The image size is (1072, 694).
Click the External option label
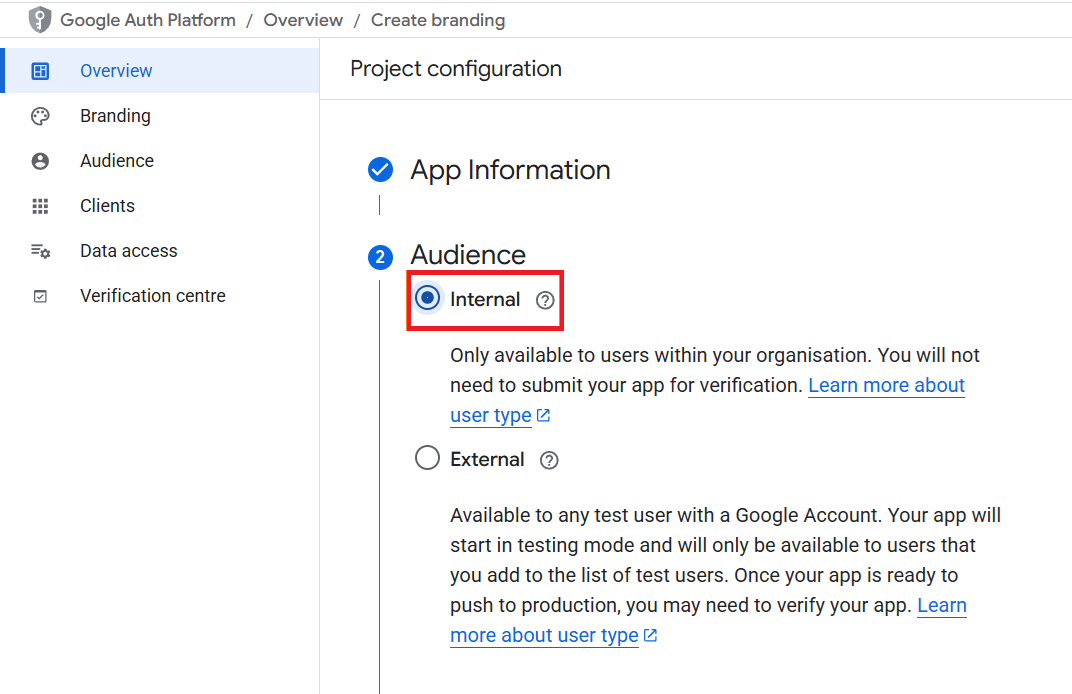487,459
